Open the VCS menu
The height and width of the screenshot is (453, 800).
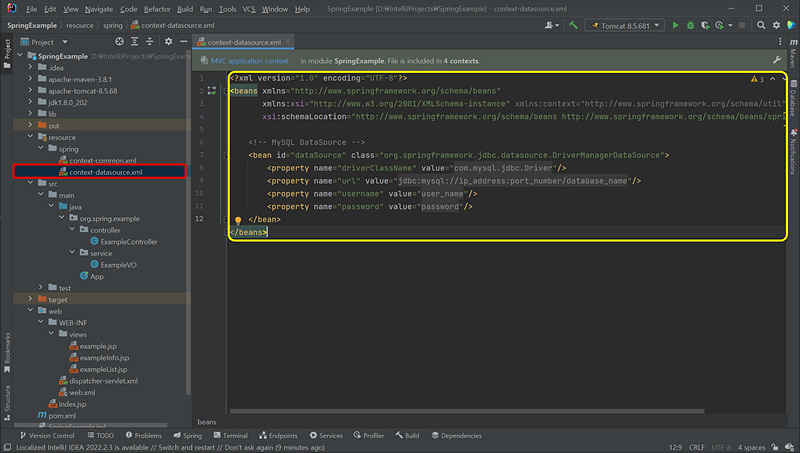[x=249, y=9]
